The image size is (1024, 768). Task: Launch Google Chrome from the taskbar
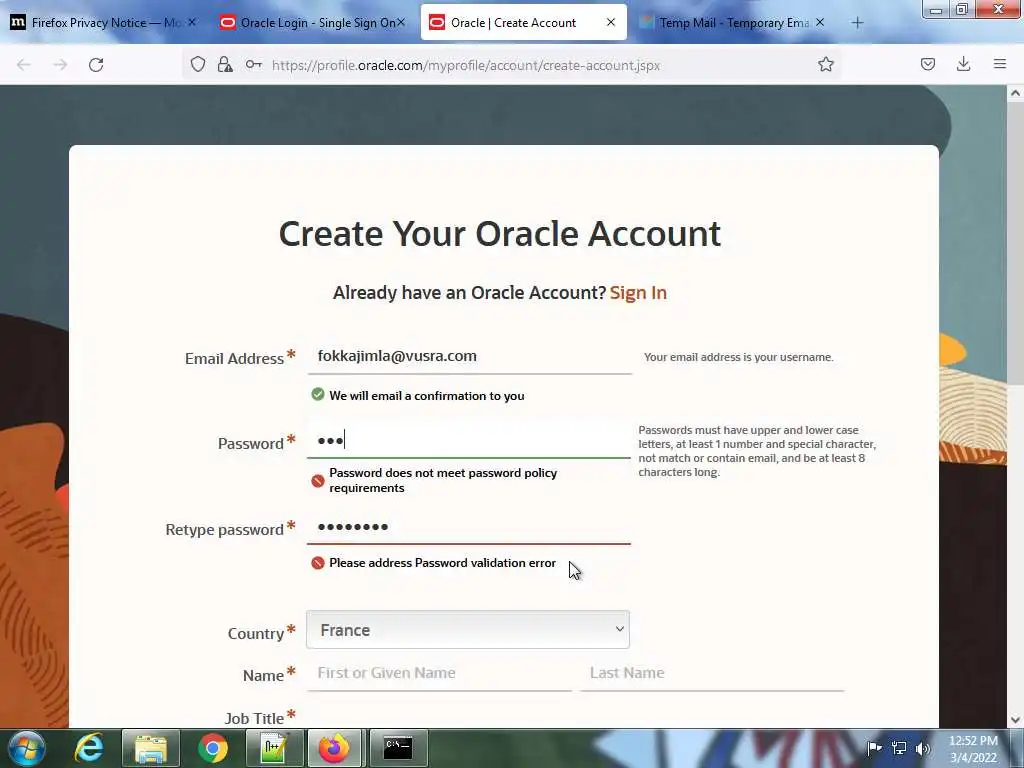click(213, 748)
